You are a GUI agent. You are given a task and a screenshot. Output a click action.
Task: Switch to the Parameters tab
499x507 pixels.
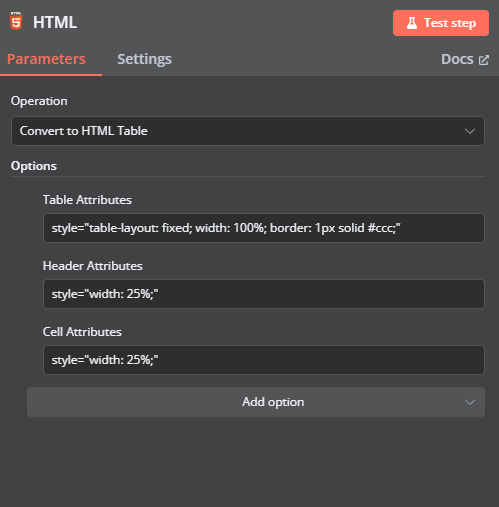coord(46,59)
